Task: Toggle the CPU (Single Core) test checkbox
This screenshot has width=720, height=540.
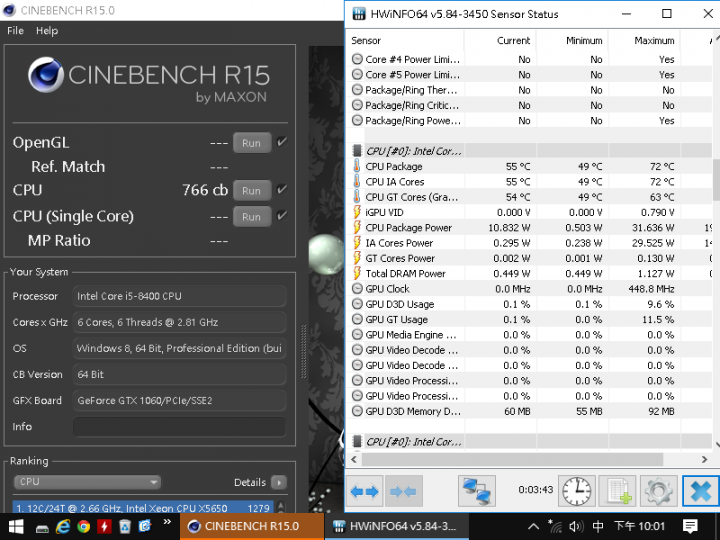Action: [282, 215]
